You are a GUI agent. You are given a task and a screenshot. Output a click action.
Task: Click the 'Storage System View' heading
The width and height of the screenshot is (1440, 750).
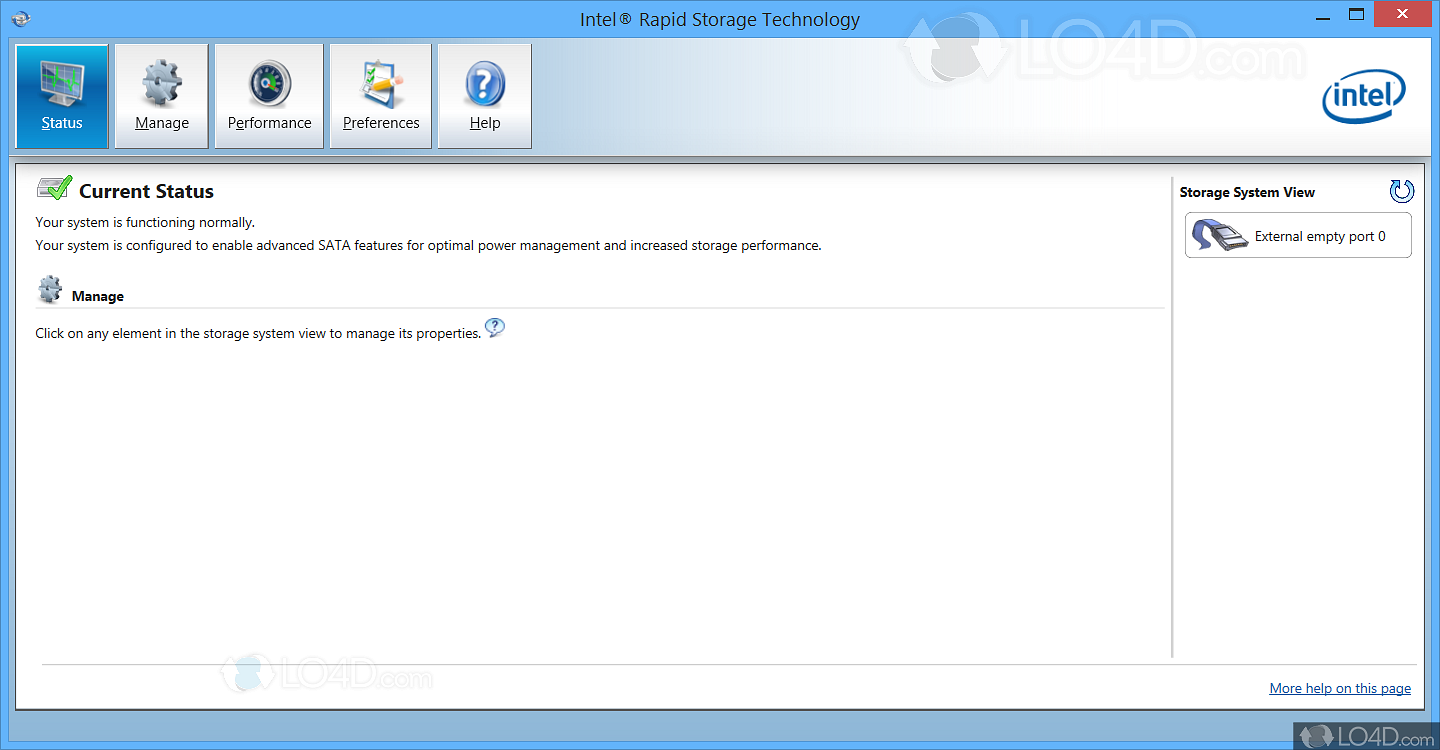pyautogui.click(x=1247, y=192)
